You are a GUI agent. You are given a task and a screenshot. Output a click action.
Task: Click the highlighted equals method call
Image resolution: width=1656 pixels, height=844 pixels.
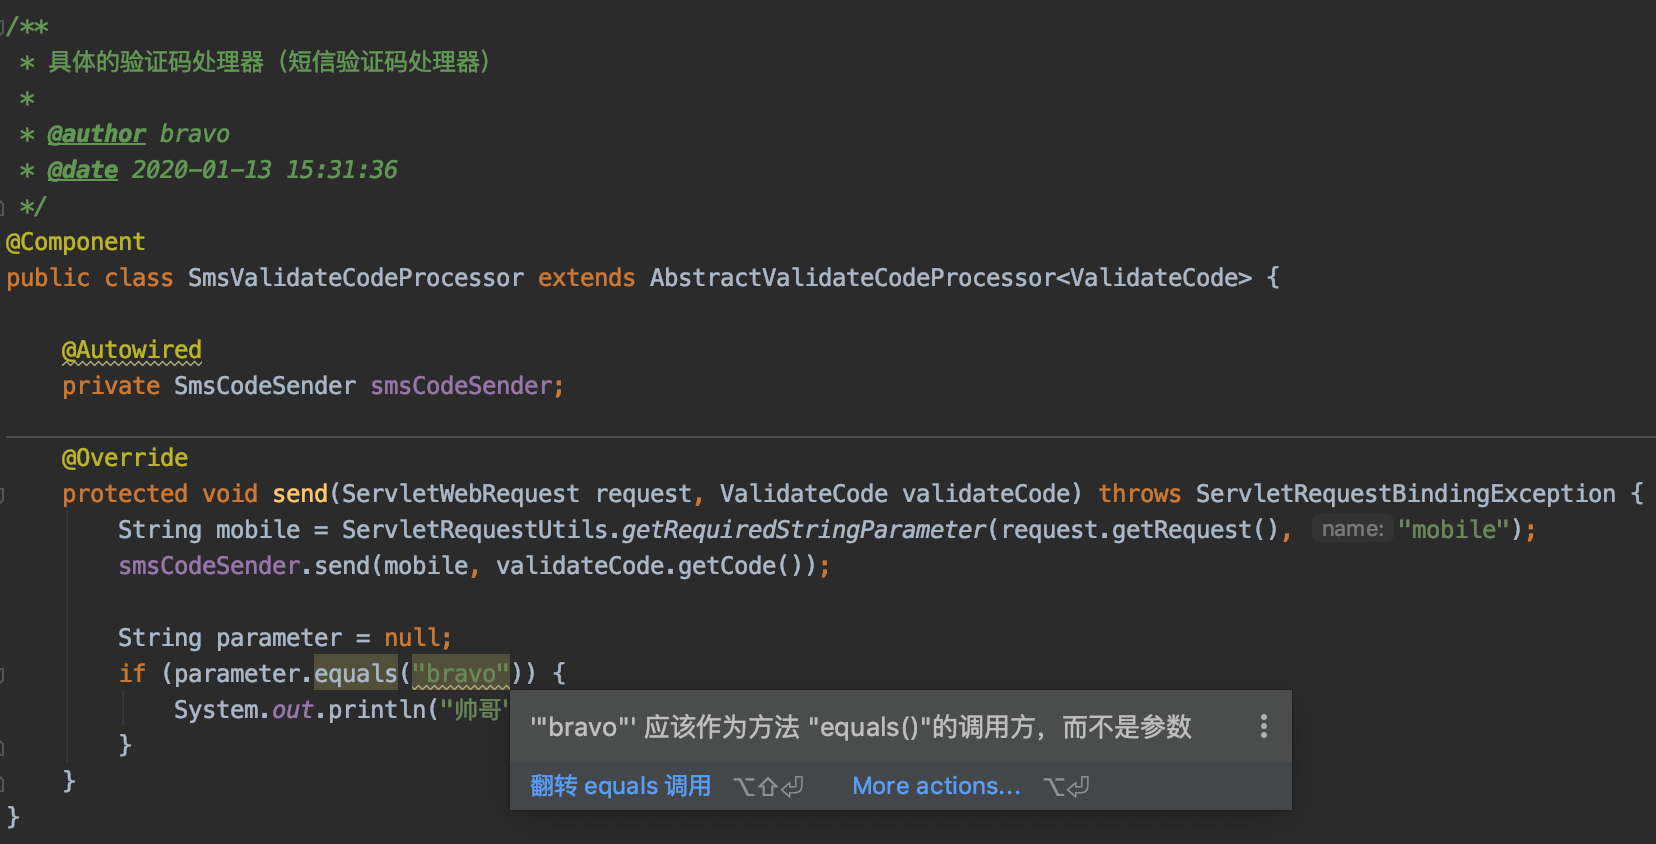click(x=355, y=674)
